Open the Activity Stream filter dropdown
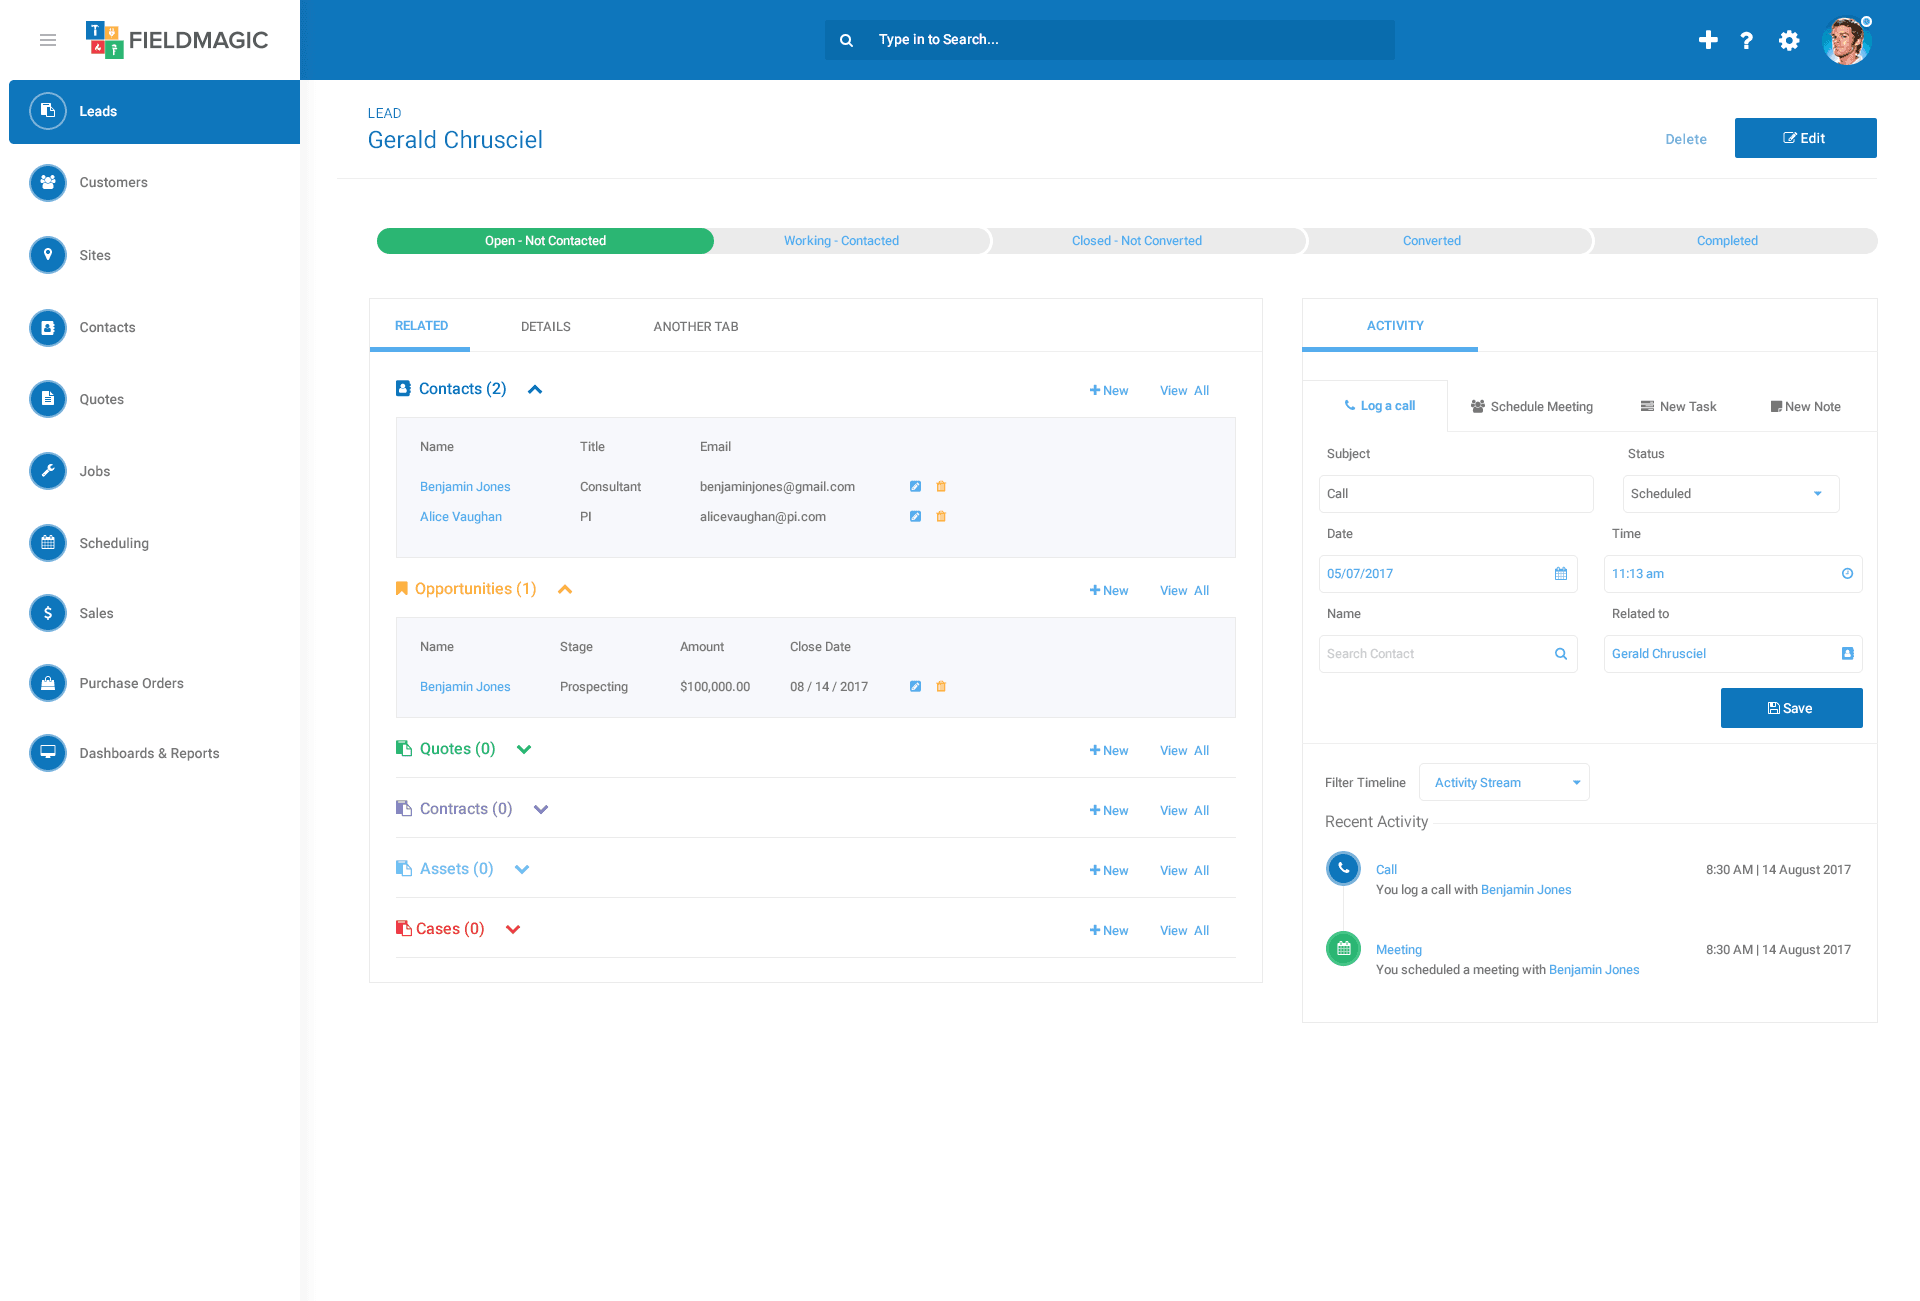1920x1301 pixels. (1504, 783)
